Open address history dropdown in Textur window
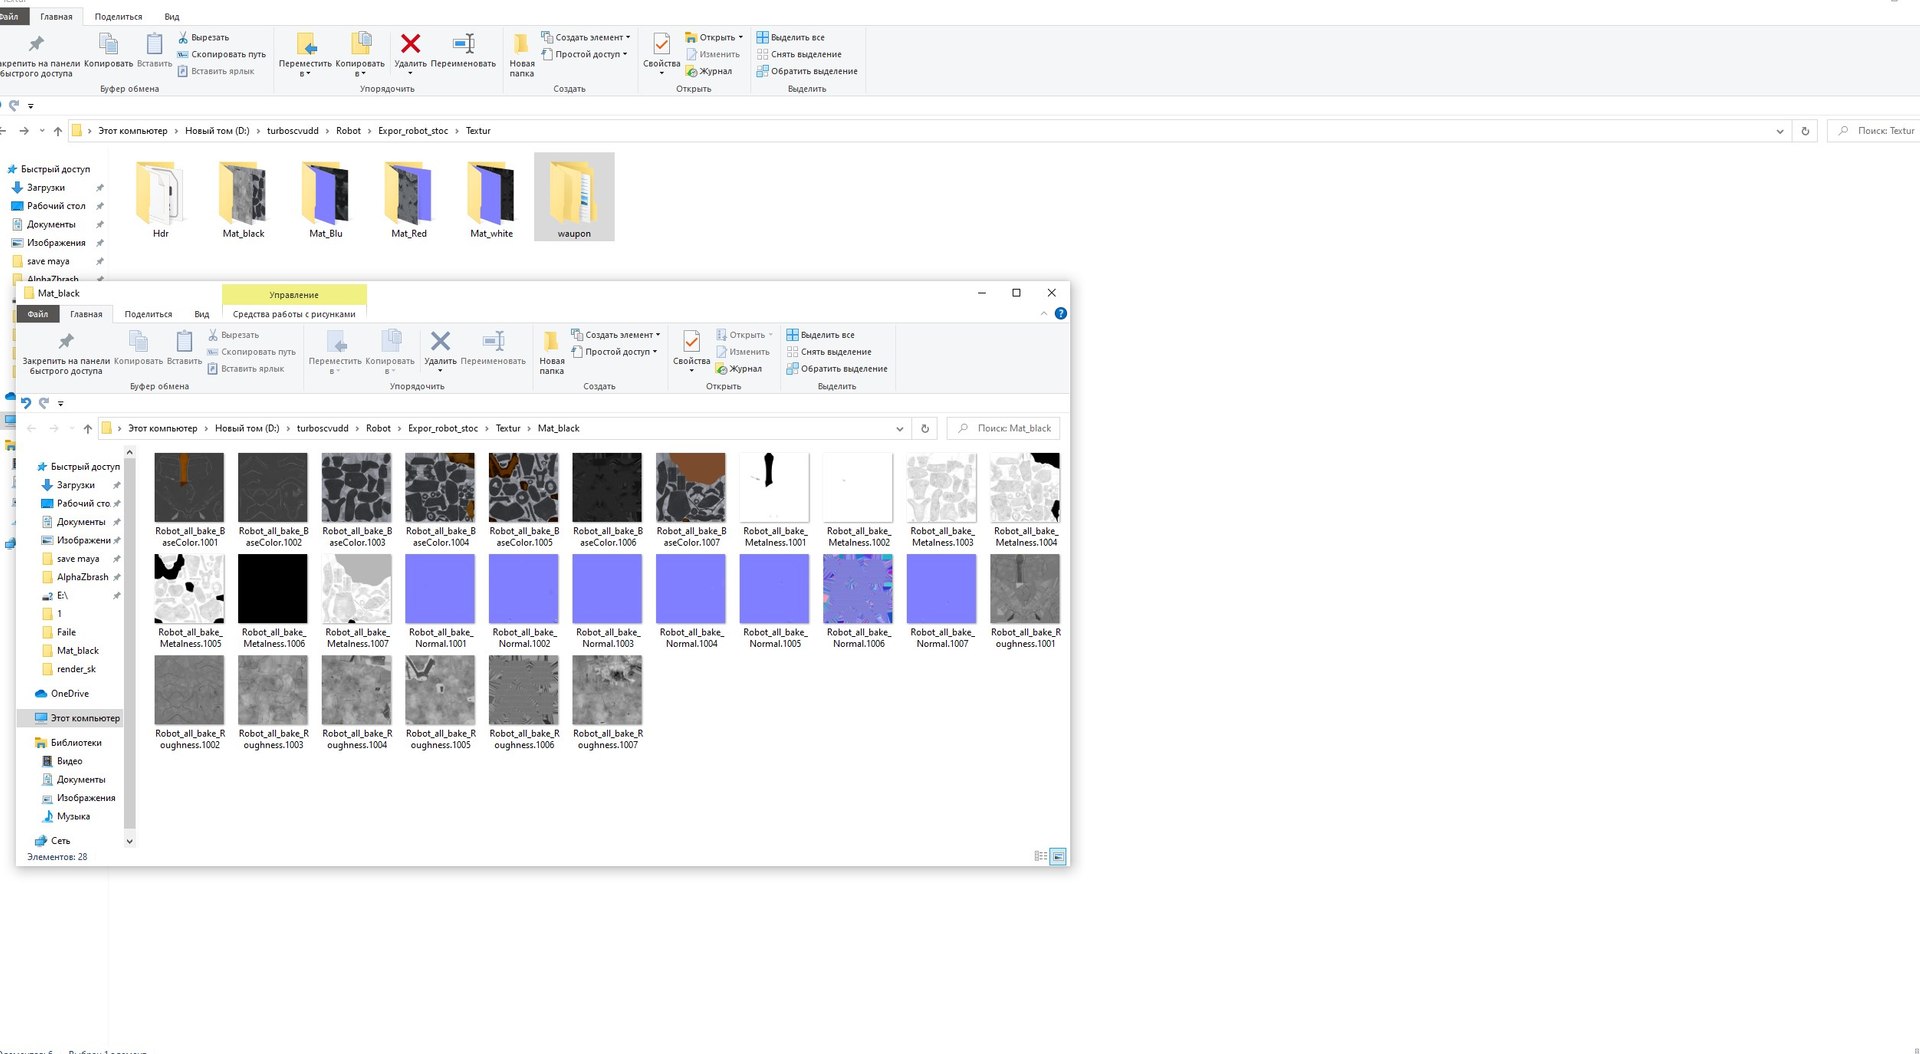This screenshot has height=1054, width=1920. click(x=1780, y=131)
